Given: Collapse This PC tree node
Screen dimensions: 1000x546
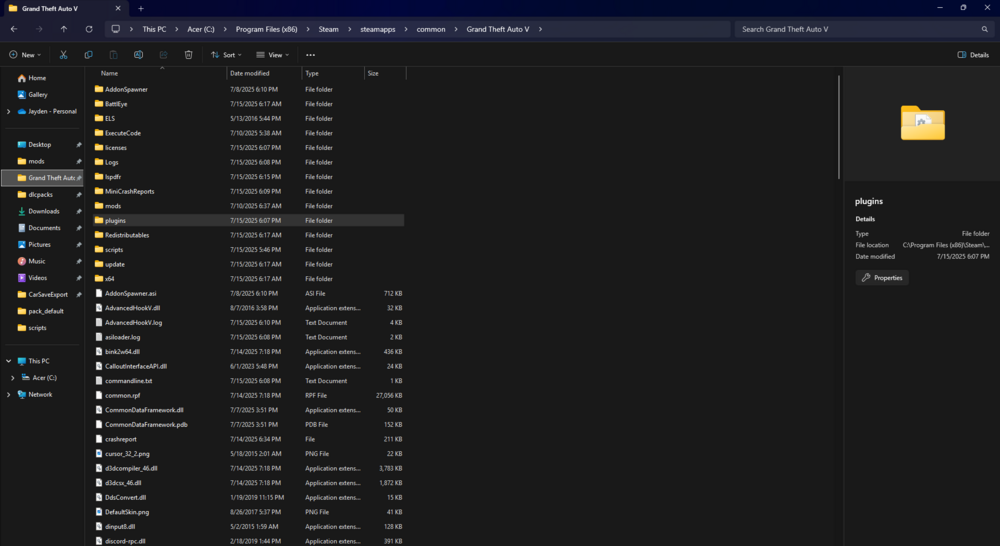Looking at the screenshot, I should pyautogui.click(x=8, y=361).
